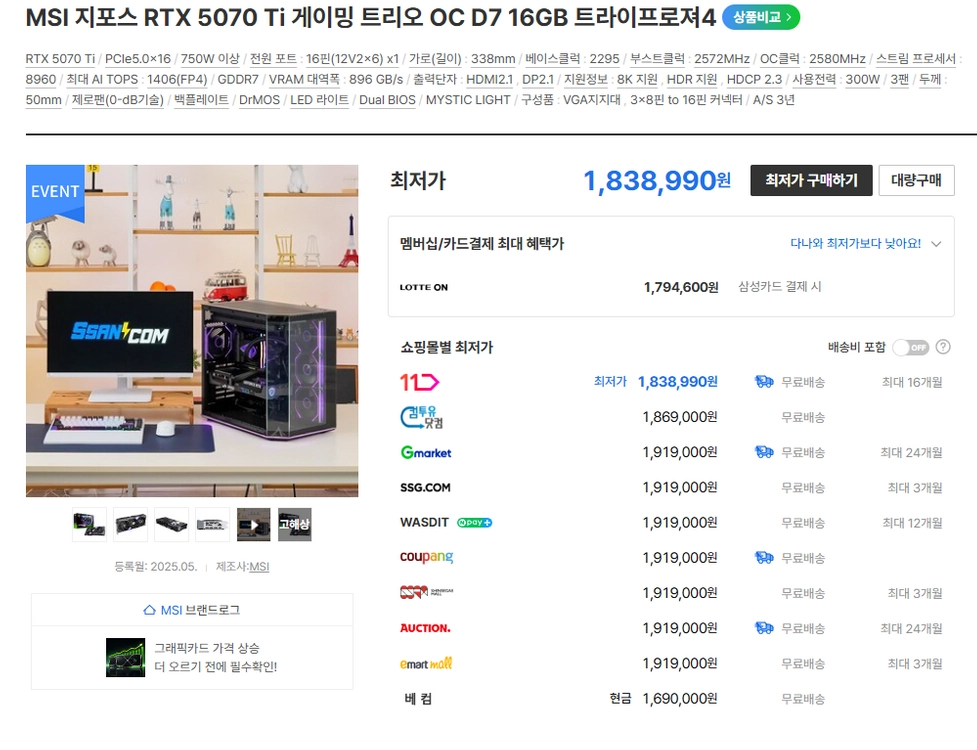Click the LOTTE ON logo
Image resolution: width=977 pixels, height=750 pixels.
424,287
